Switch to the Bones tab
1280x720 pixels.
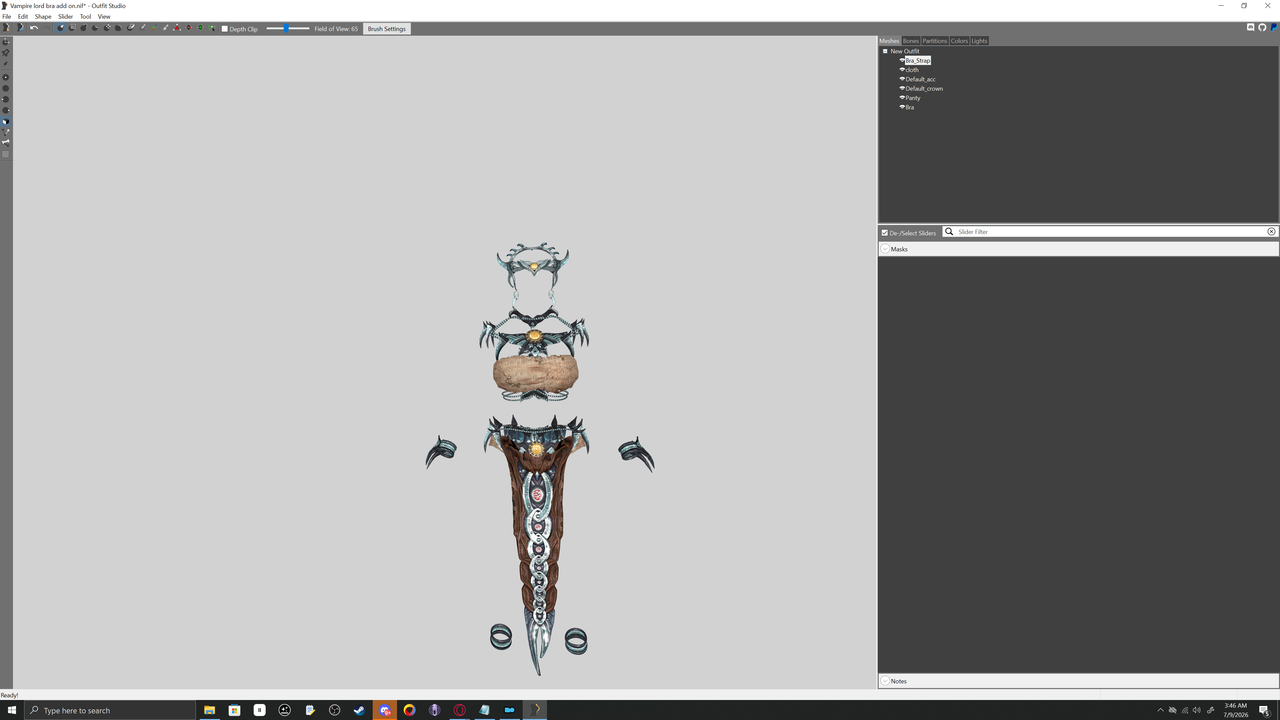[x=911, y=41]
